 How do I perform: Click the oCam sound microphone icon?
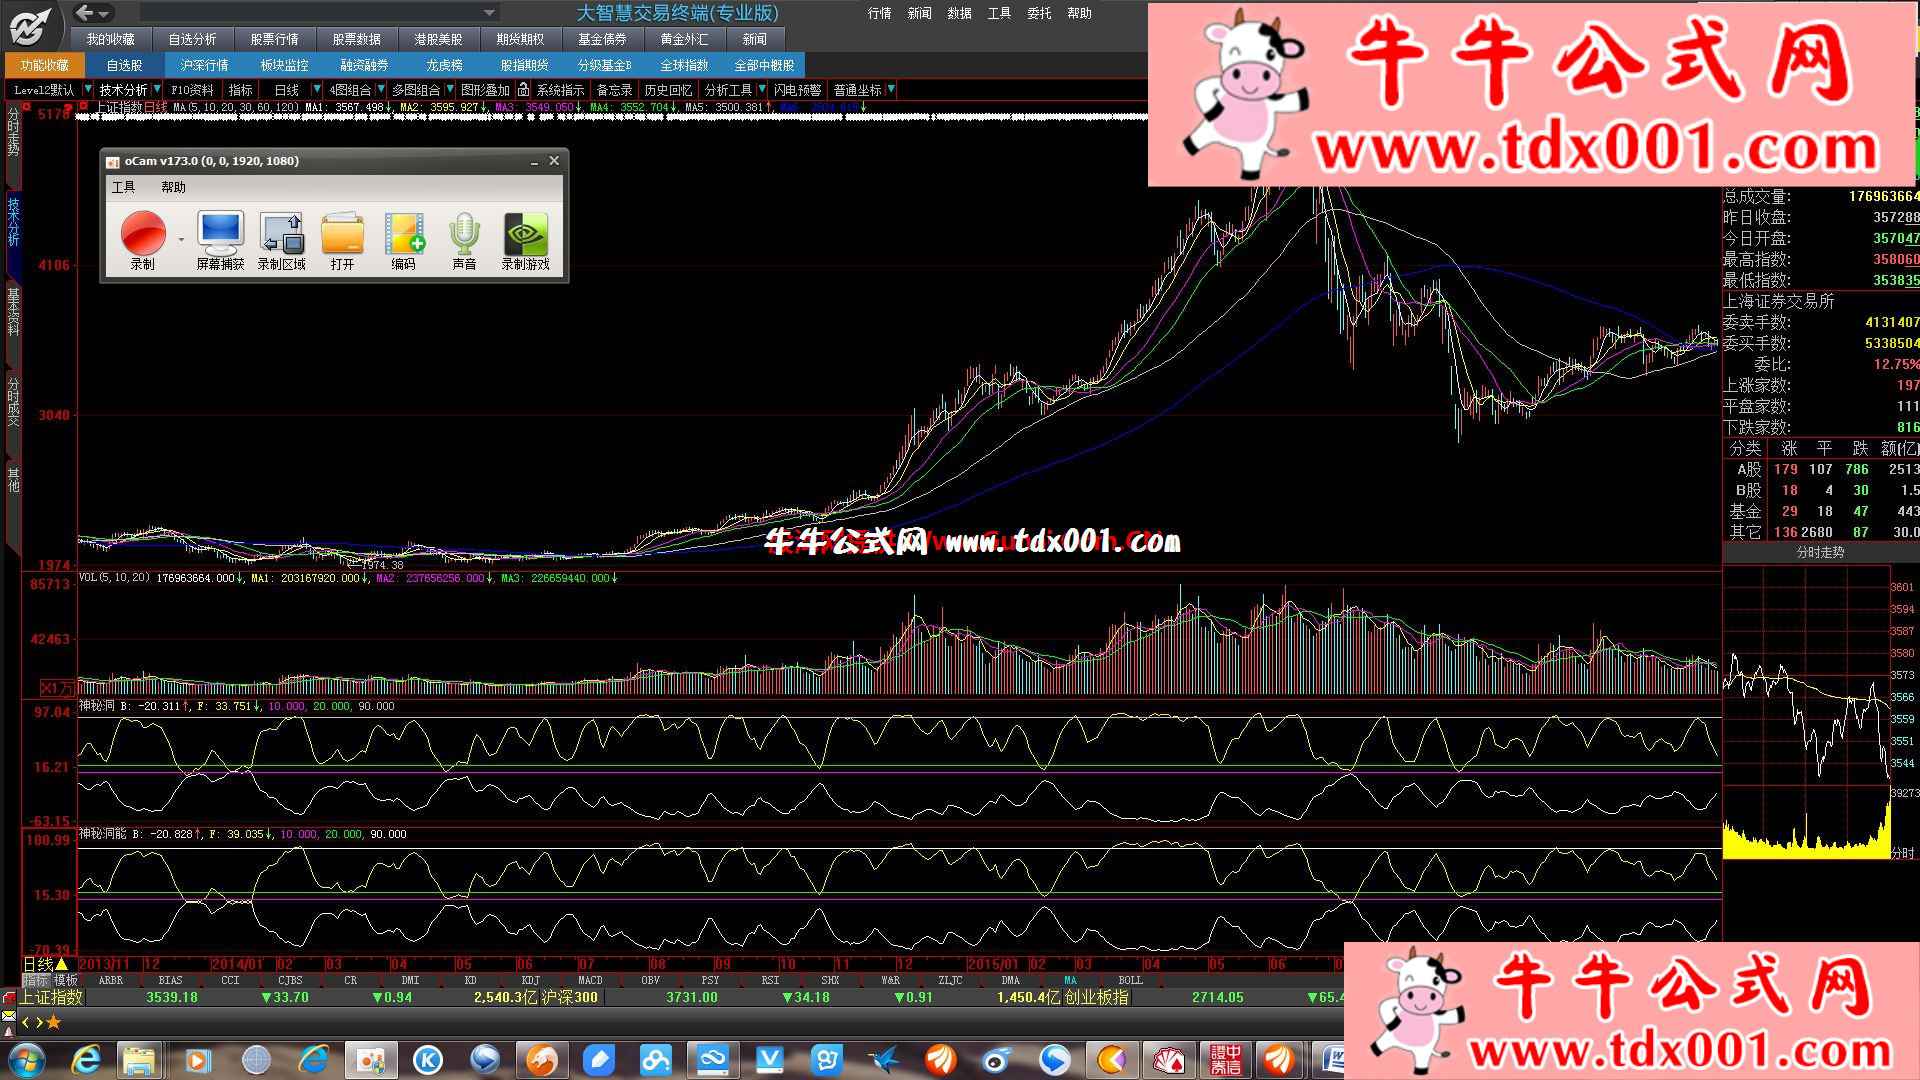[x=464, y=233]
